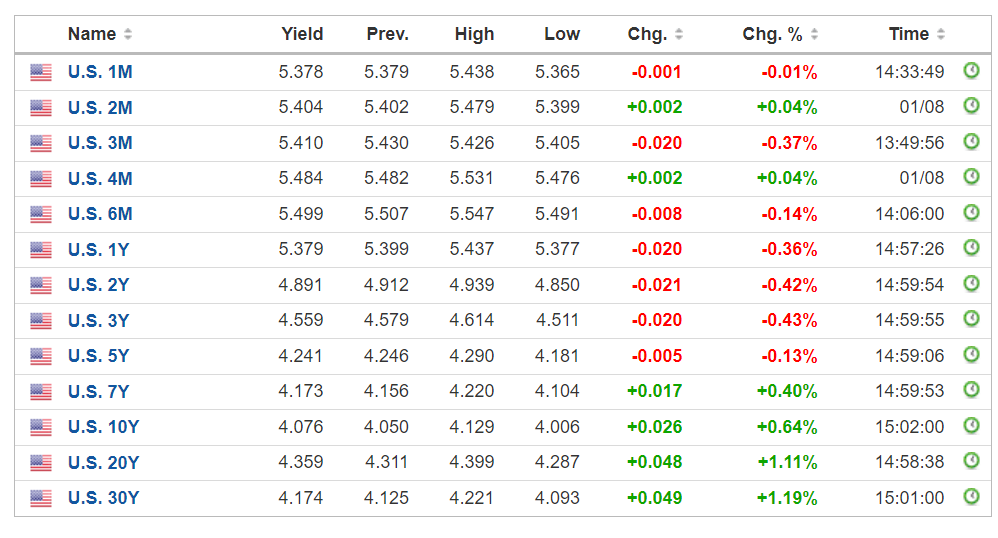Viewport: 998px width, 538px height.
Task: Open the U.S. 10Y bond link
Action: 104,427
